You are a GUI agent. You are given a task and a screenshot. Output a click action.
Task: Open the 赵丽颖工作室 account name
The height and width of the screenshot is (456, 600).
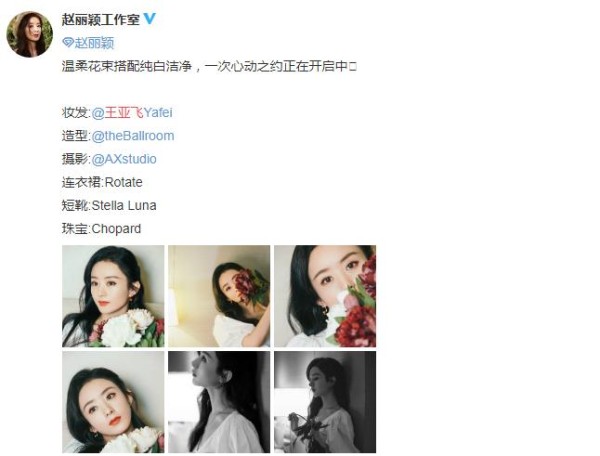[101, 19]
